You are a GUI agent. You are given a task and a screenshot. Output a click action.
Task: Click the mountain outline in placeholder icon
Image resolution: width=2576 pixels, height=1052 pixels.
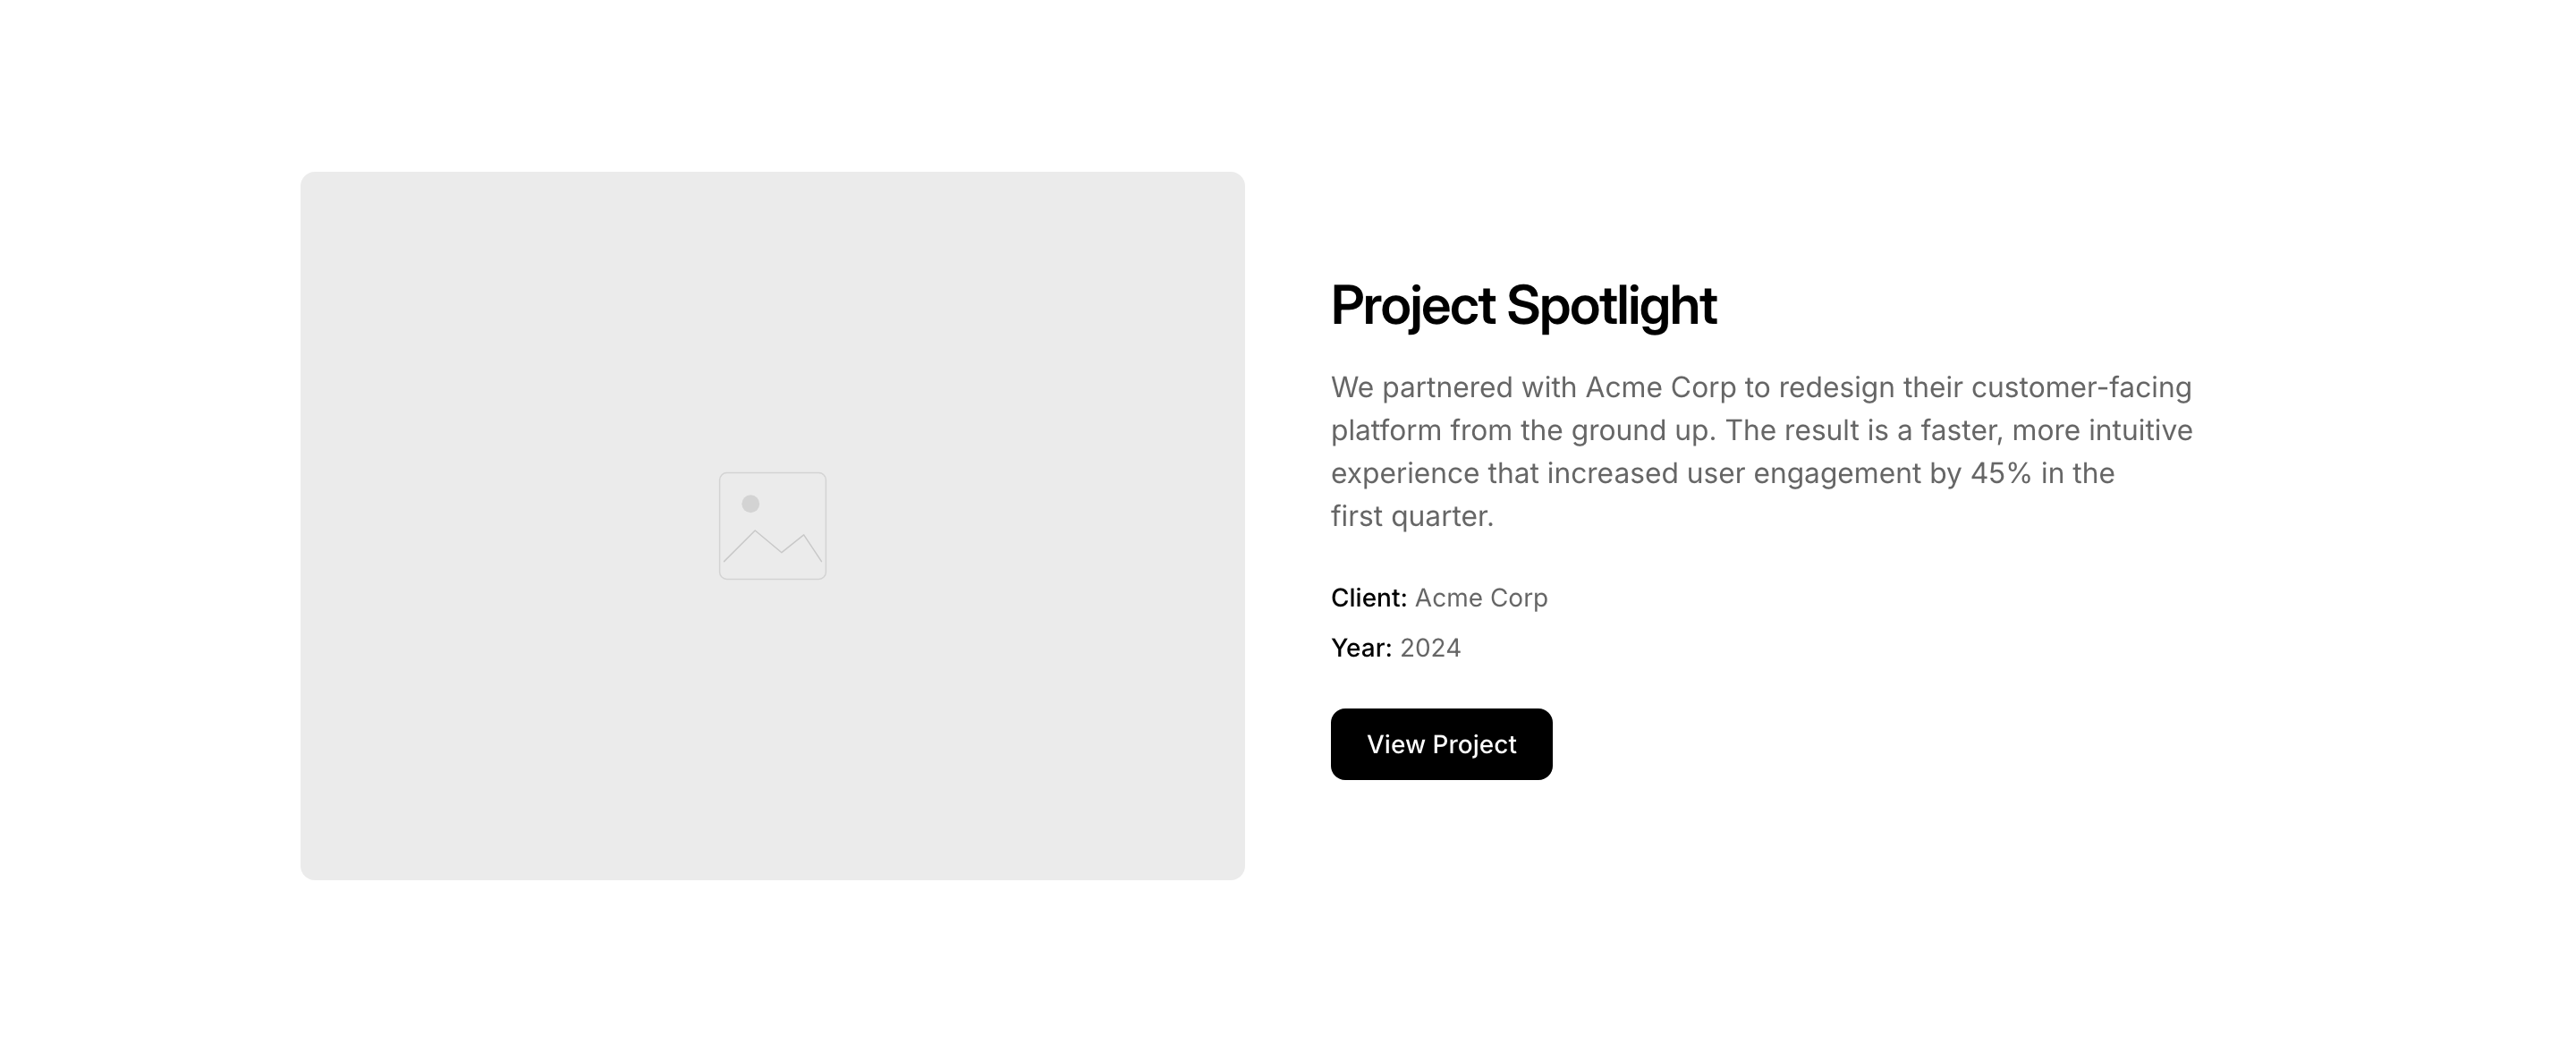point(772,548)
